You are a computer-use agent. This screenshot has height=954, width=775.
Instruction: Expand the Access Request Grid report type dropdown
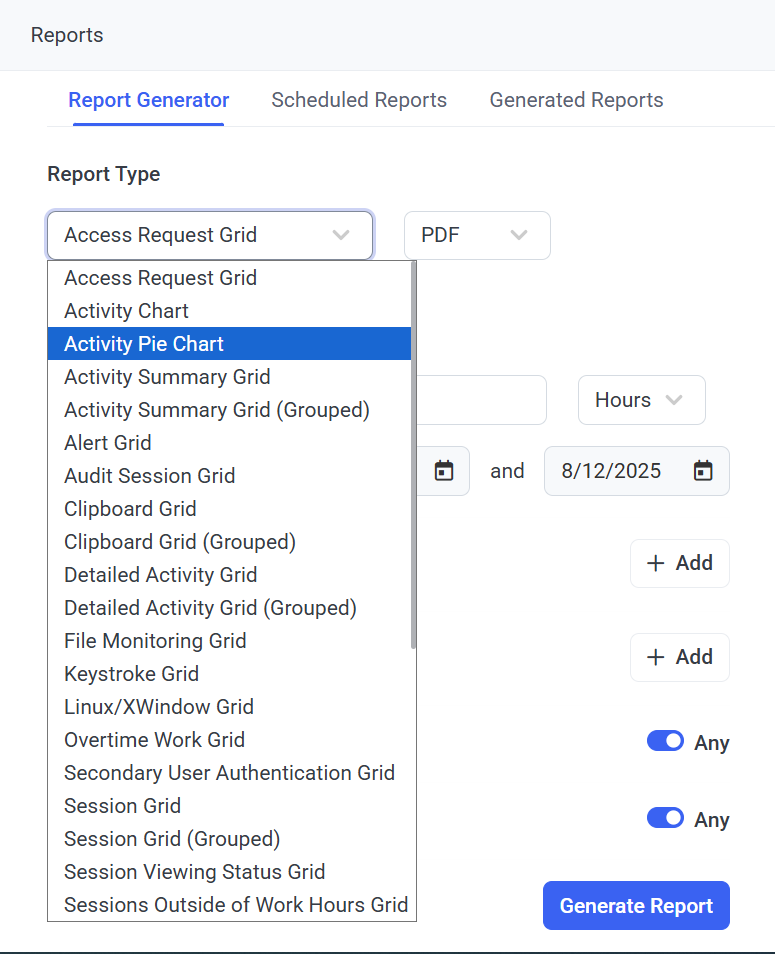click(210, 235)
